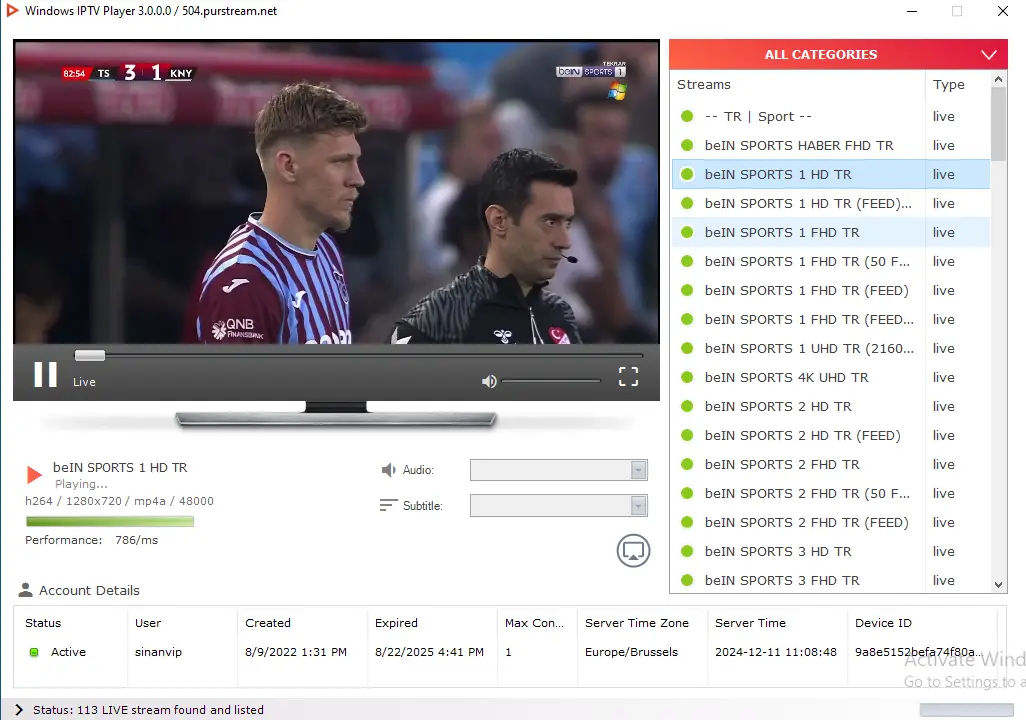Click the username 'sinanvip' cell
The height and width of the screenshot is (720, 1026).
click(158, 652)
